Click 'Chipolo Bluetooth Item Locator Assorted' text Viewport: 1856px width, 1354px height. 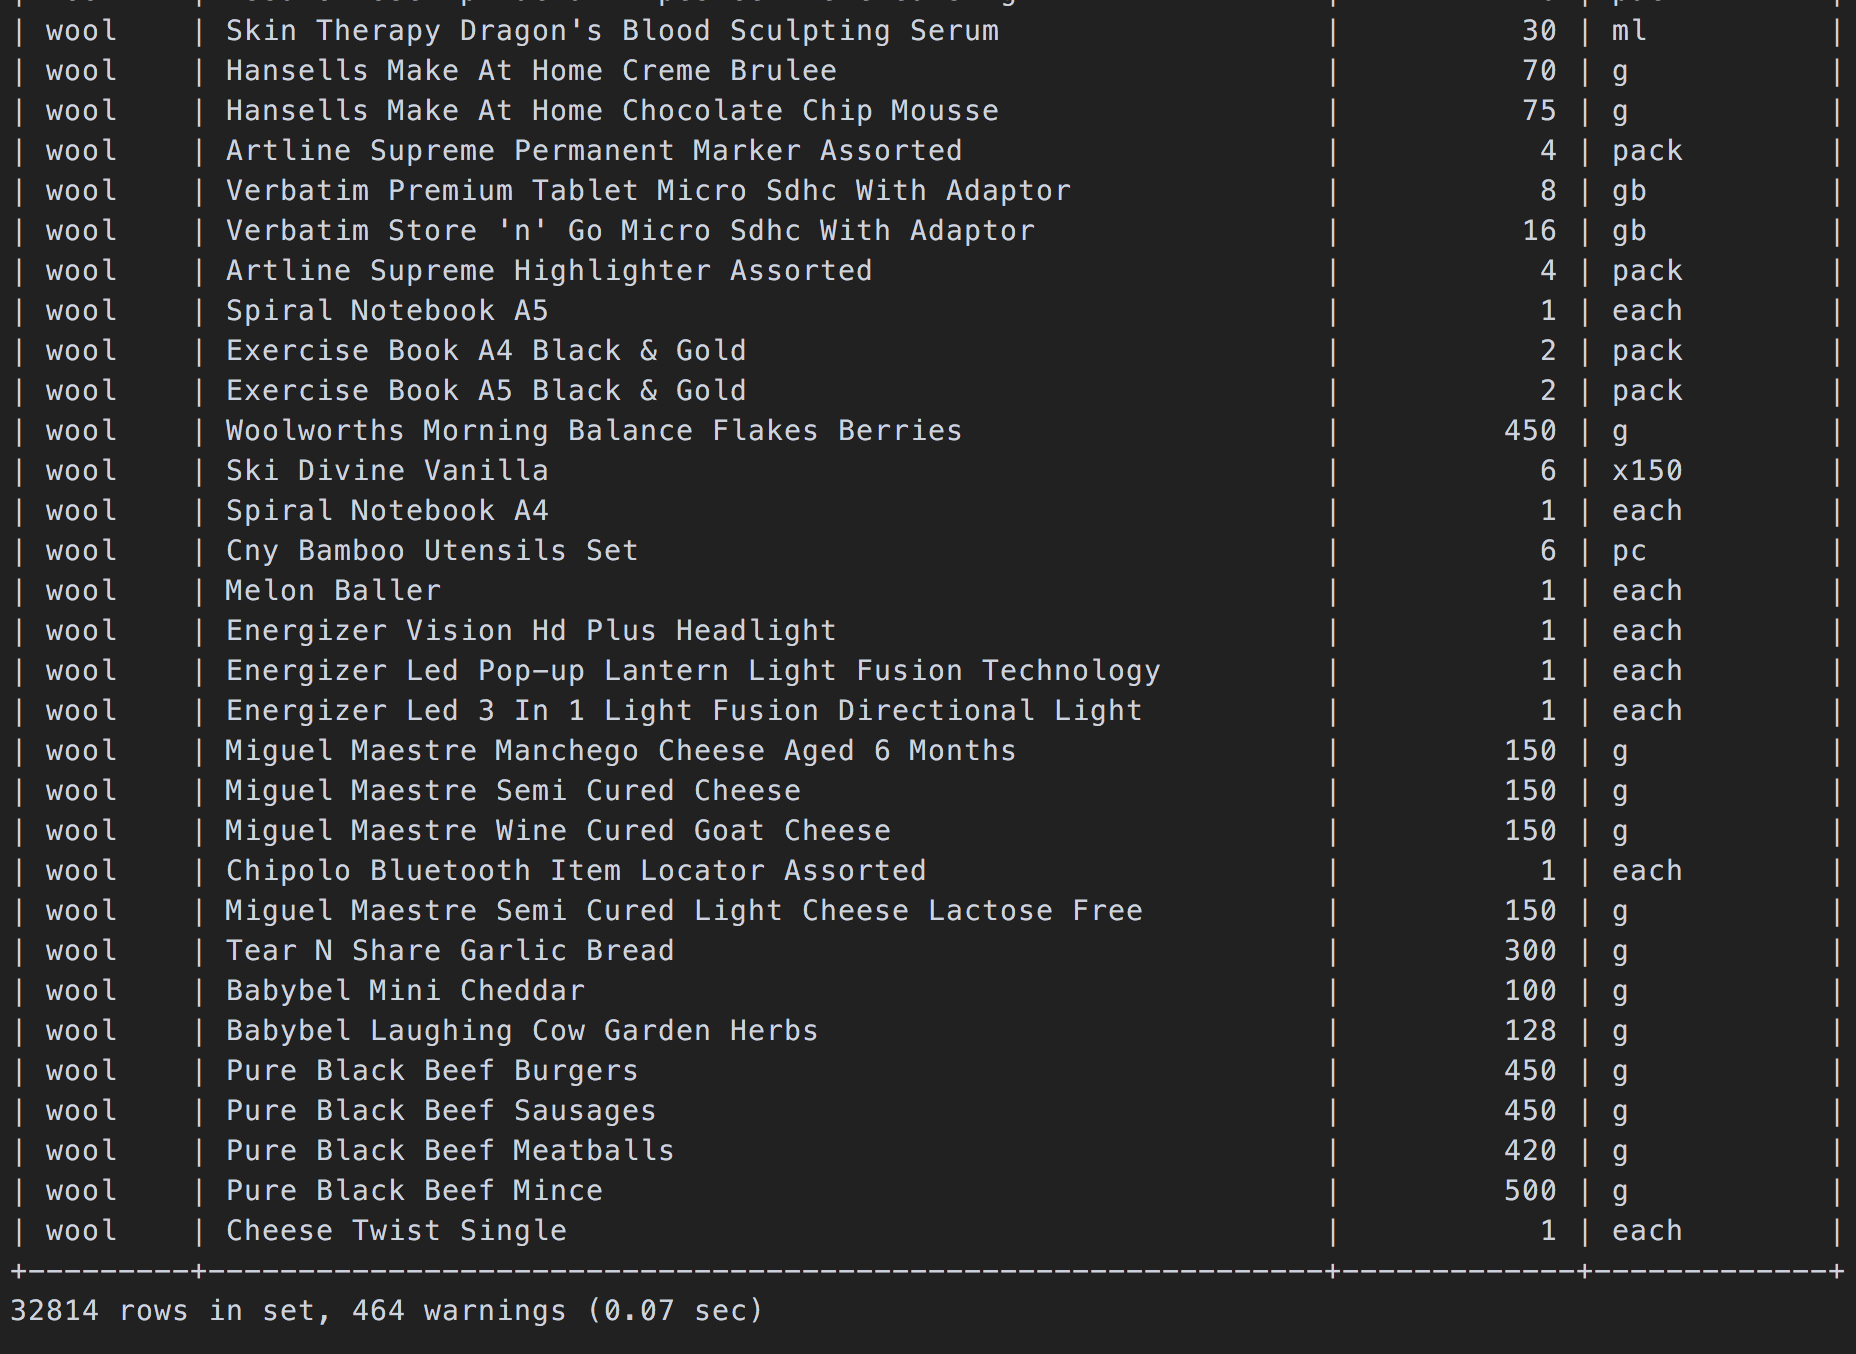pos(576,871)
